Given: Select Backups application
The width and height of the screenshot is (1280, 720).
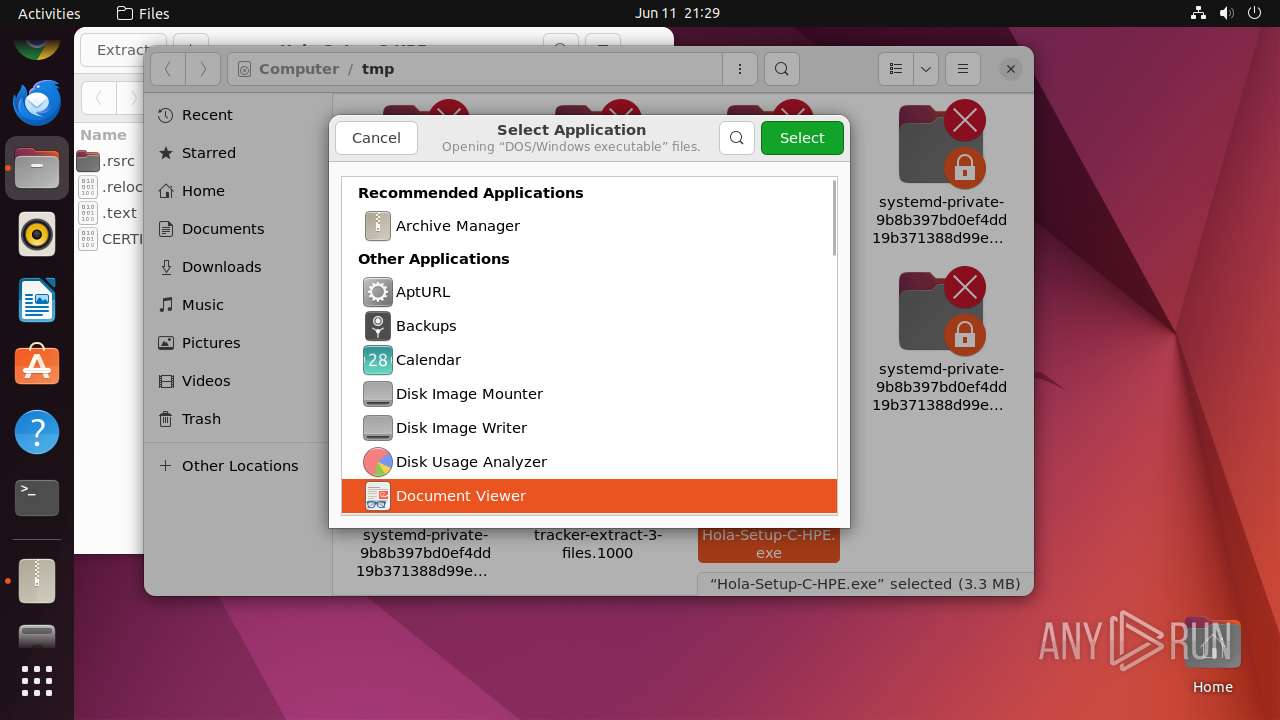Looking at the screenshot, I should click(589, 326).
